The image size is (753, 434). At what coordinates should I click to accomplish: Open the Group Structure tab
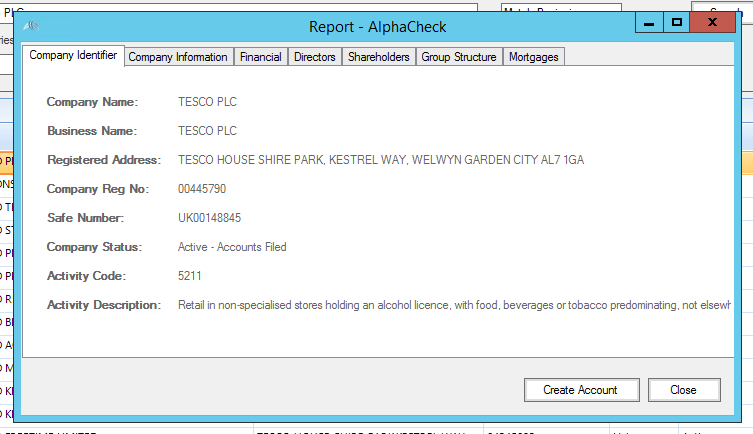[459, 57]
